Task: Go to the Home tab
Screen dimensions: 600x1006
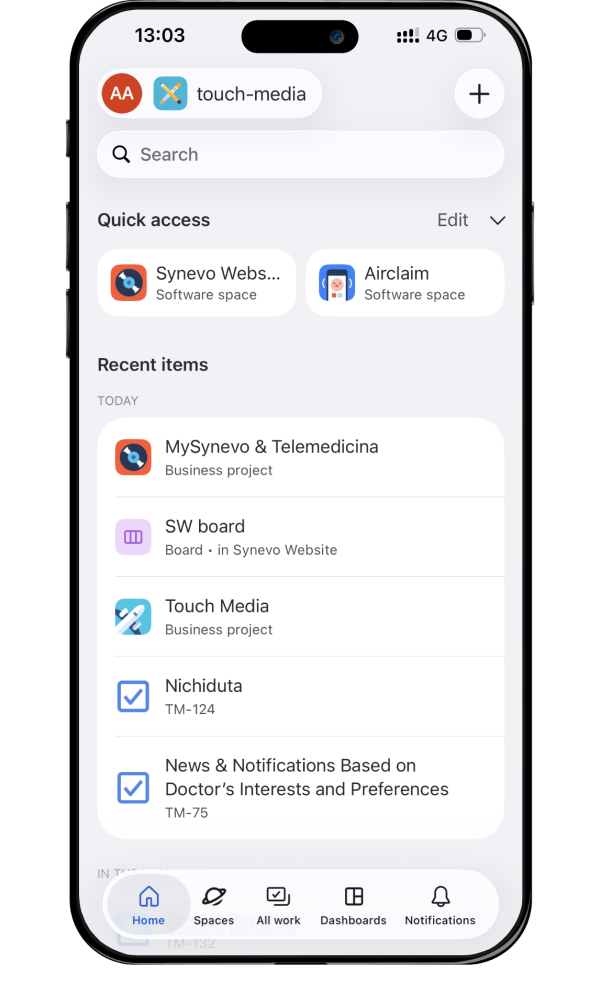Action: [148, 905]
